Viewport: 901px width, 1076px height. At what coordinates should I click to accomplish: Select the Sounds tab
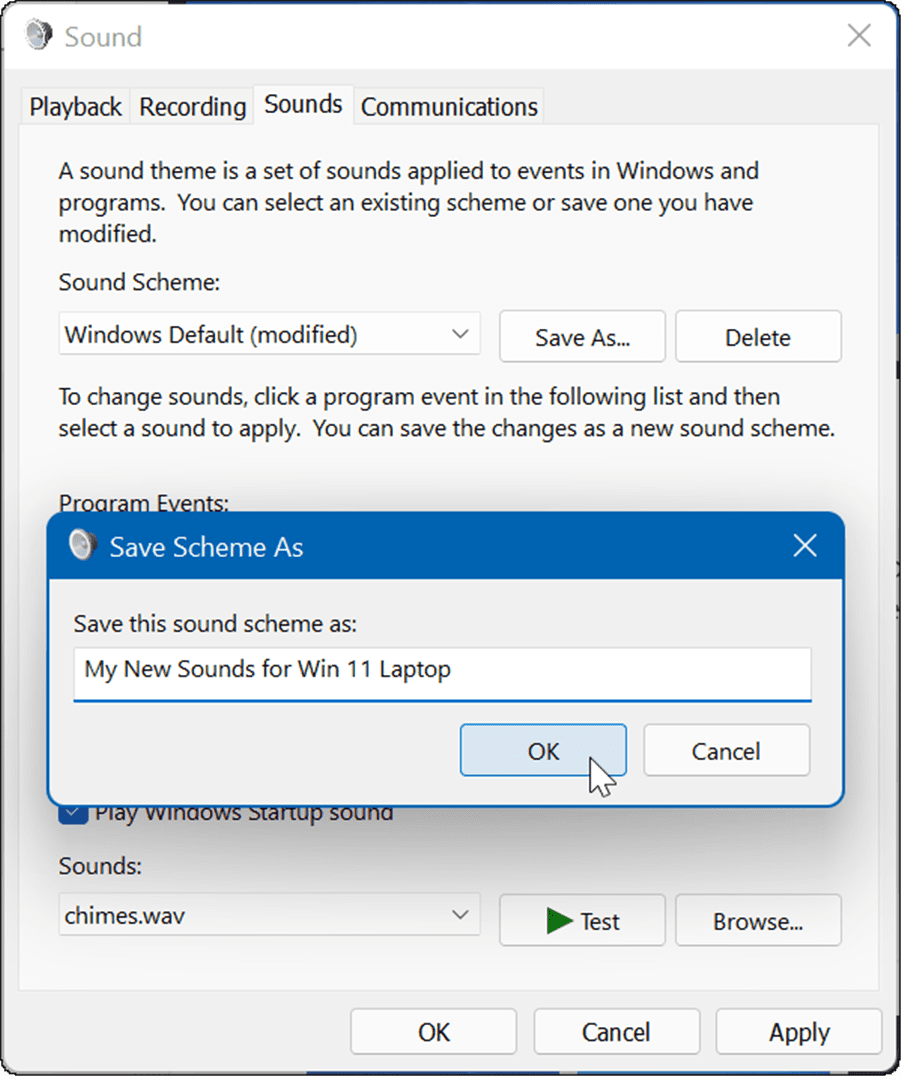[302, 104]
